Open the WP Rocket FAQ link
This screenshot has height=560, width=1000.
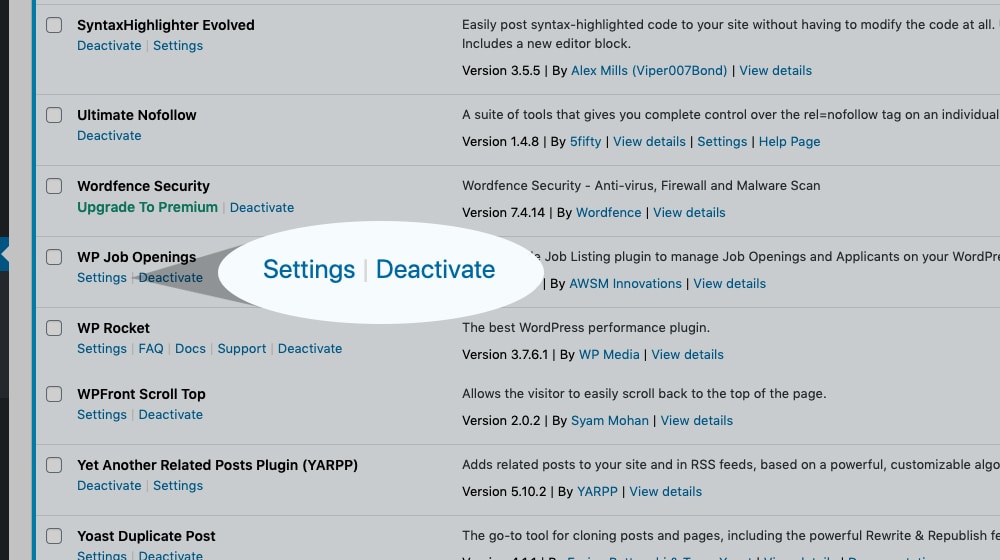tap(151, 348)
